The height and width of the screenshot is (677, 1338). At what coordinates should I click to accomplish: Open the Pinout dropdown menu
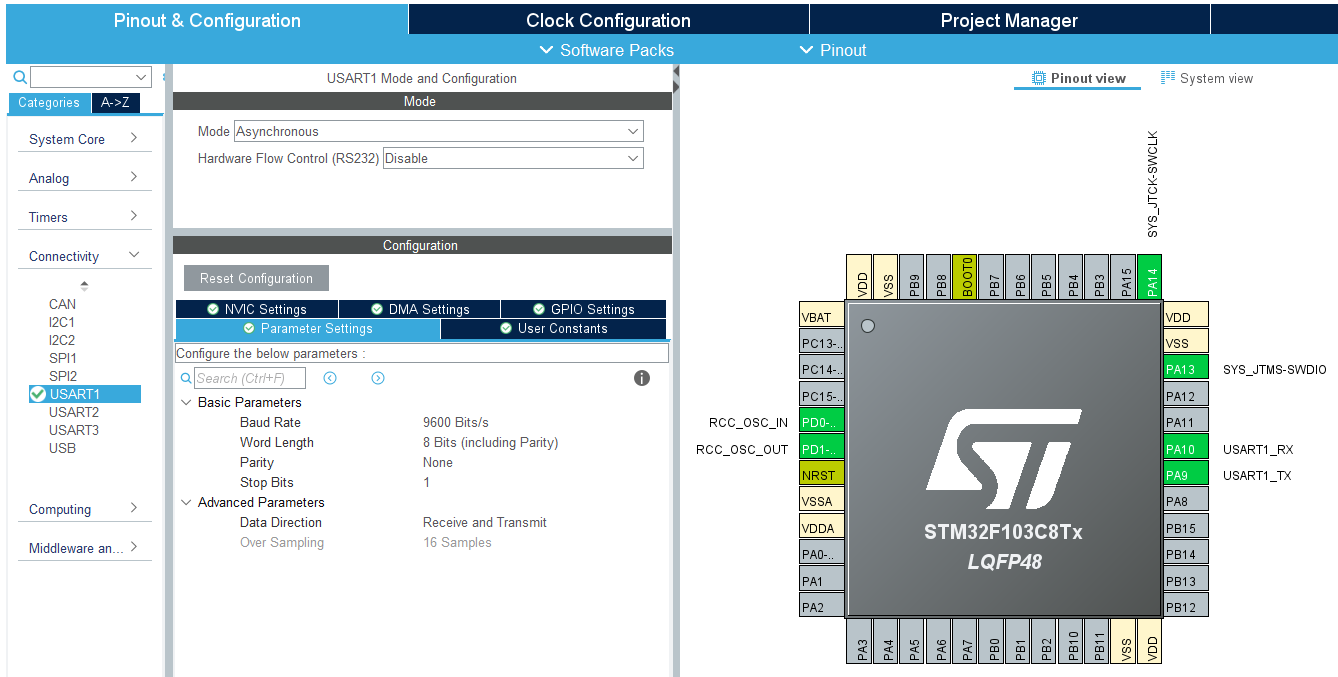pyautogui.click(x=833, y=50)
